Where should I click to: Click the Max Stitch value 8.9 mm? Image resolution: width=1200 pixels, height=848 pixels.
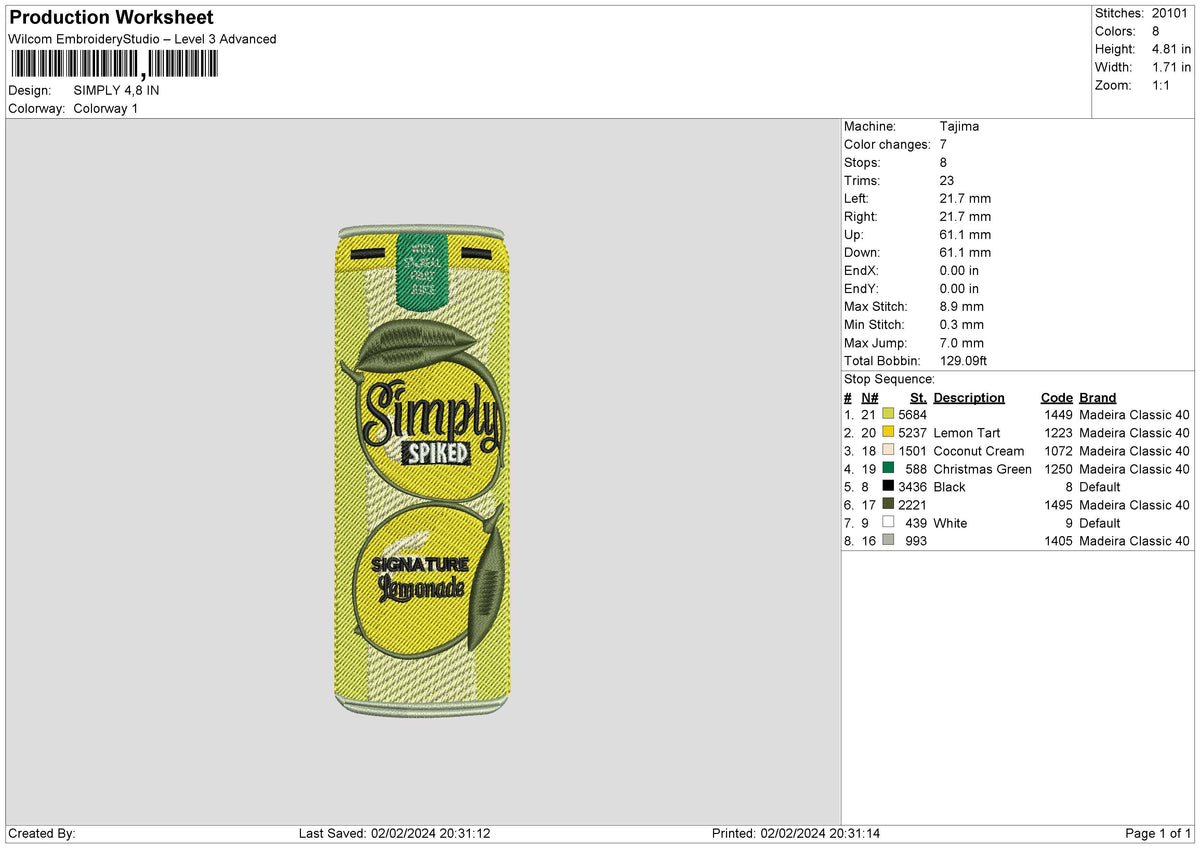[961, 306]
